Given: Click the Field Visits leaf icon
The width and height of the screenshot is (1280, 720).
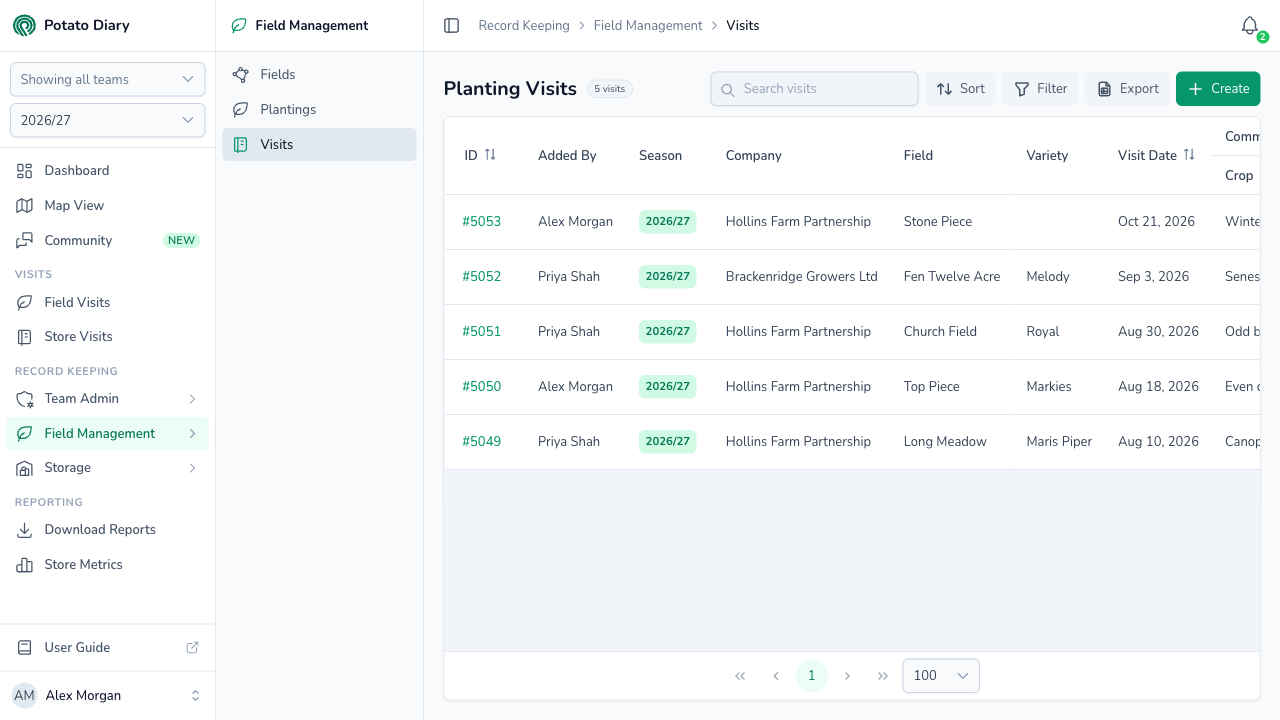Looking at the screenshot, I should [25, 302].
